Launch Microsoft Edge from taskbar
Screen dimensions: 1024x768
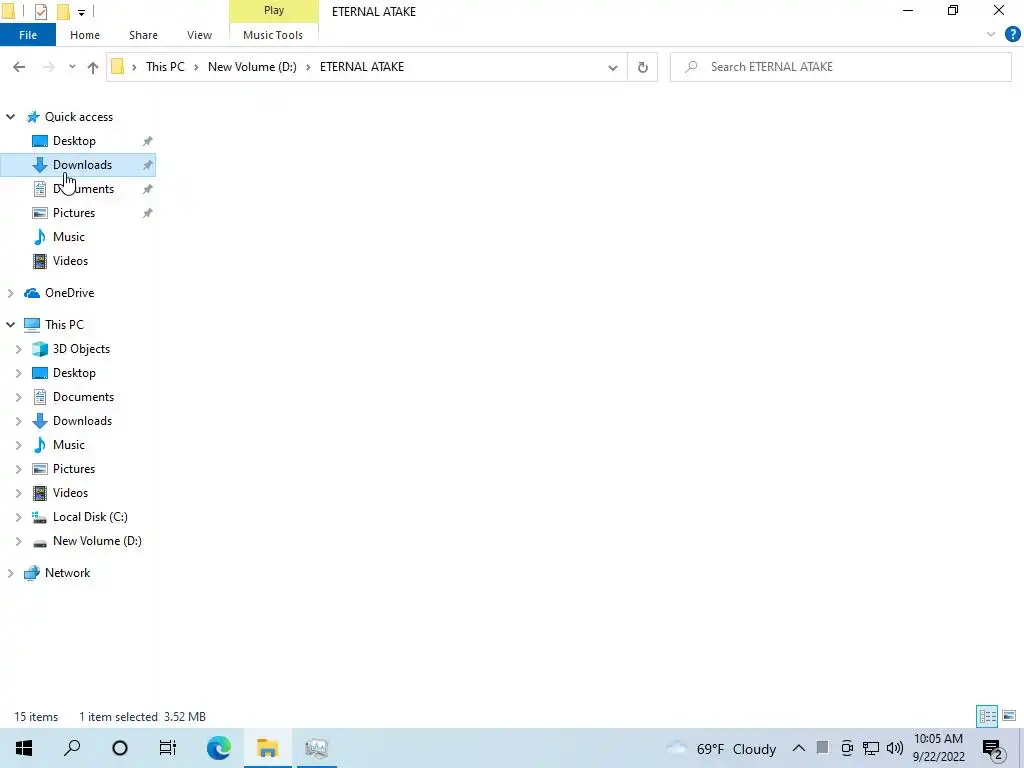coord(219,748)
